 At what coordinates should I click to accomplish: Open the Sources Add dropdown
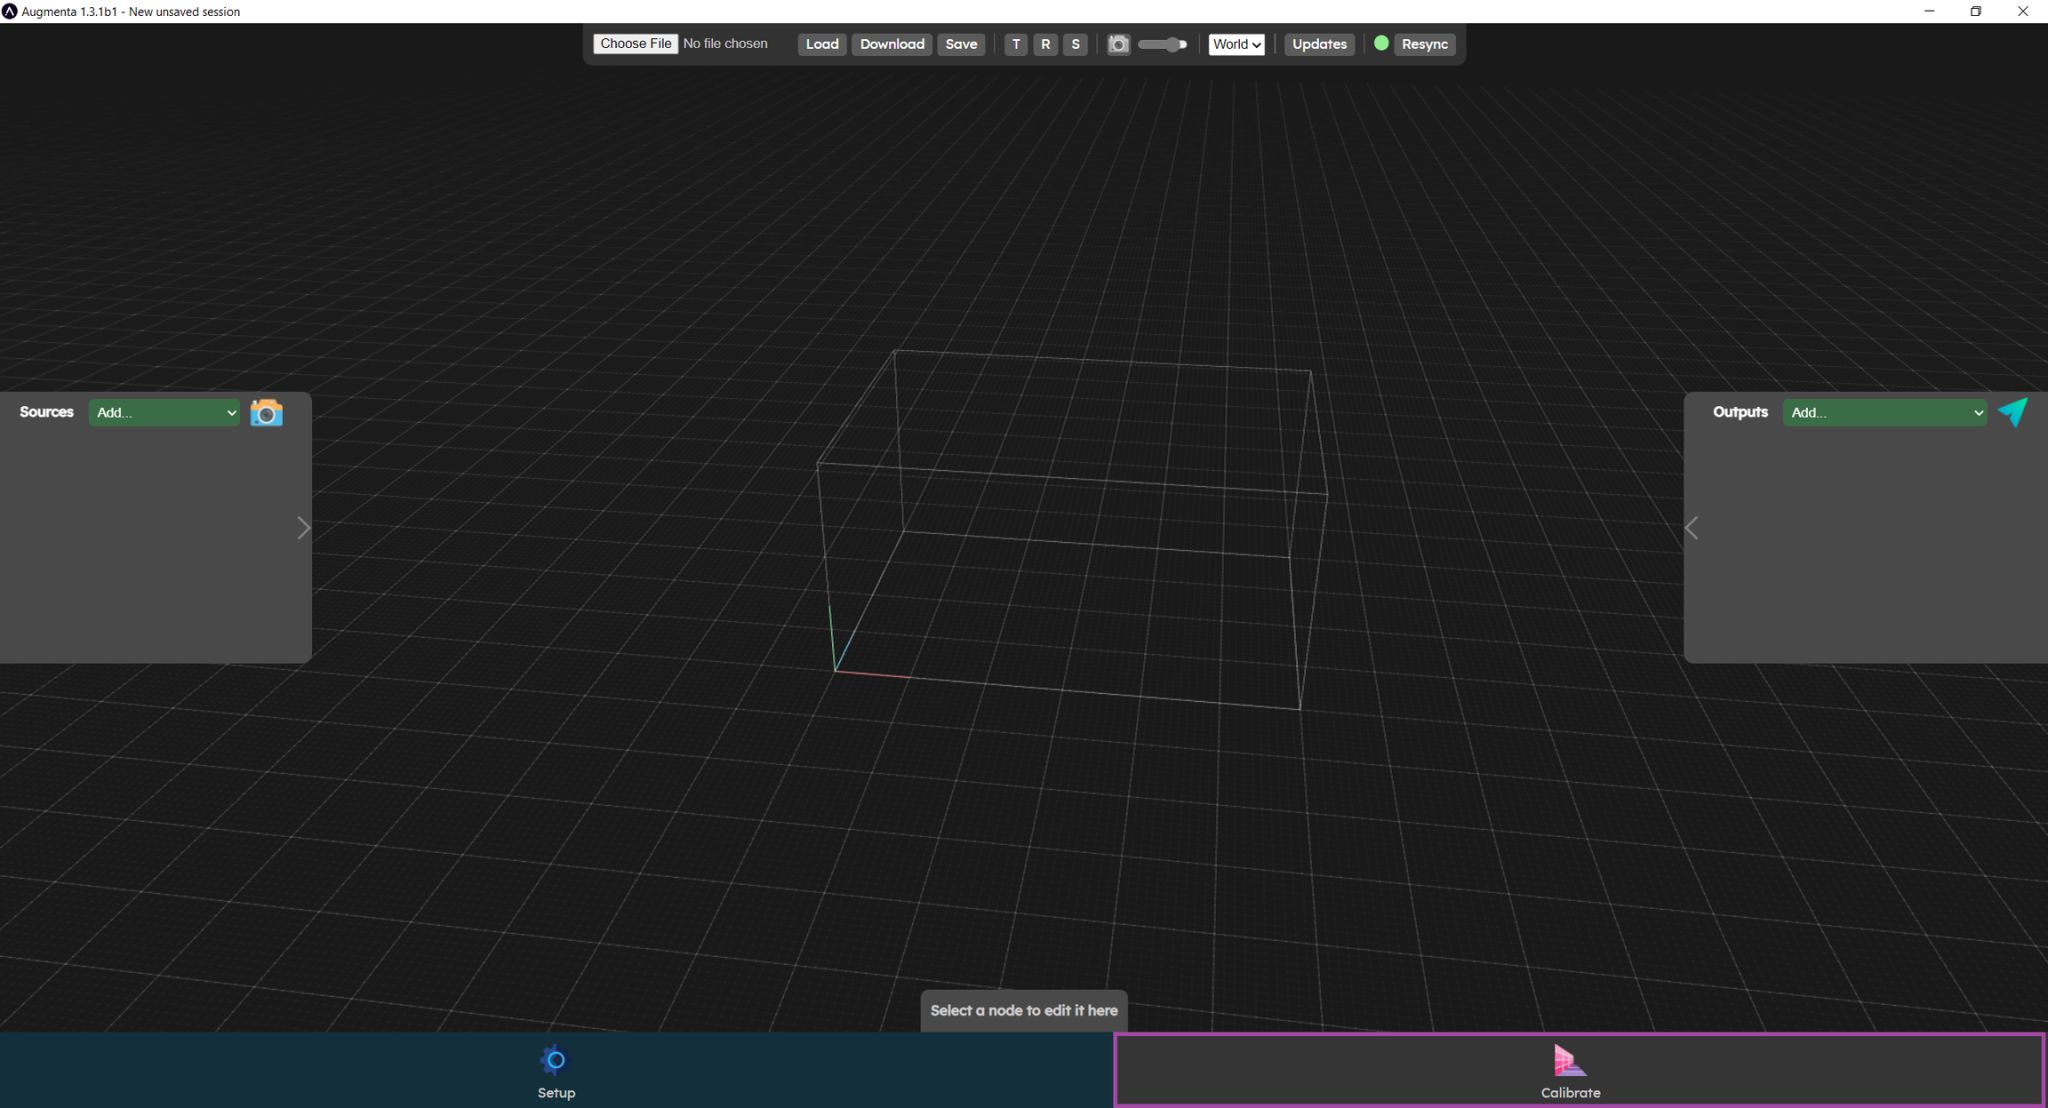(x=164, y=412)
